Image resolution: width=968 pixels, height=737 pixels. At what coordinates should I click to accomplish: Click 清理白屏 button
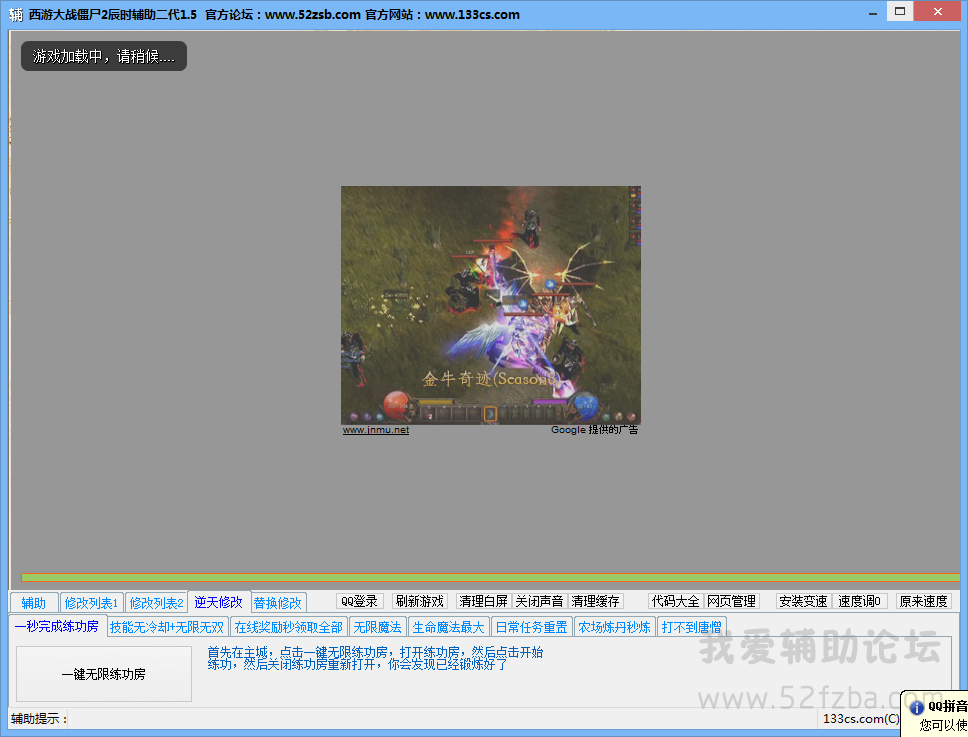tap(483, 602)
